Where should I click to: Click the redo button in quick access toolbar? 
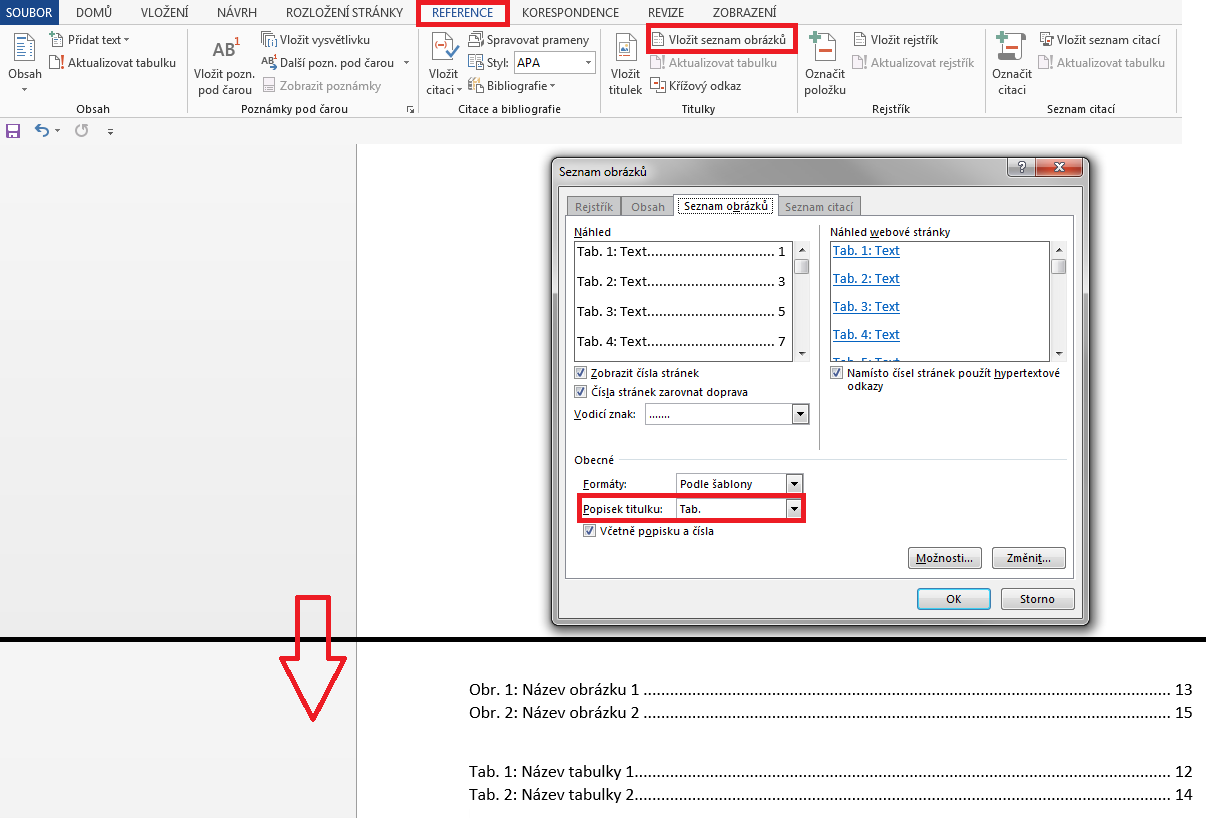pos(82,131)
